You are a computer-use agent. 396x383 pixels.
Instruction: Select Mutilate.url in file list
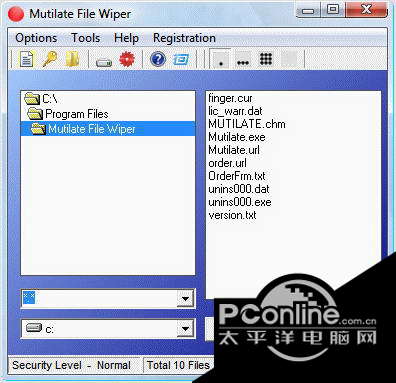(x=234, y=150)
